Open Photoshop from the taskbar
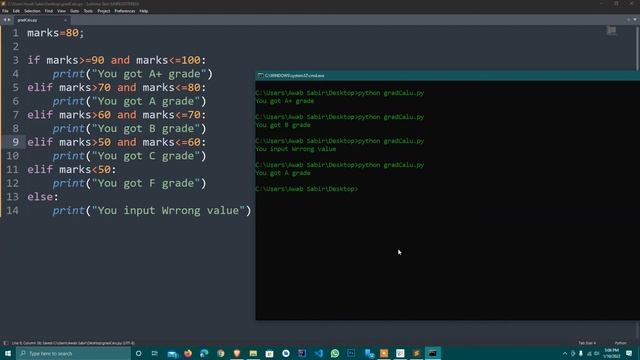This screenshot has height=360, width=640. tap(351, 353)
